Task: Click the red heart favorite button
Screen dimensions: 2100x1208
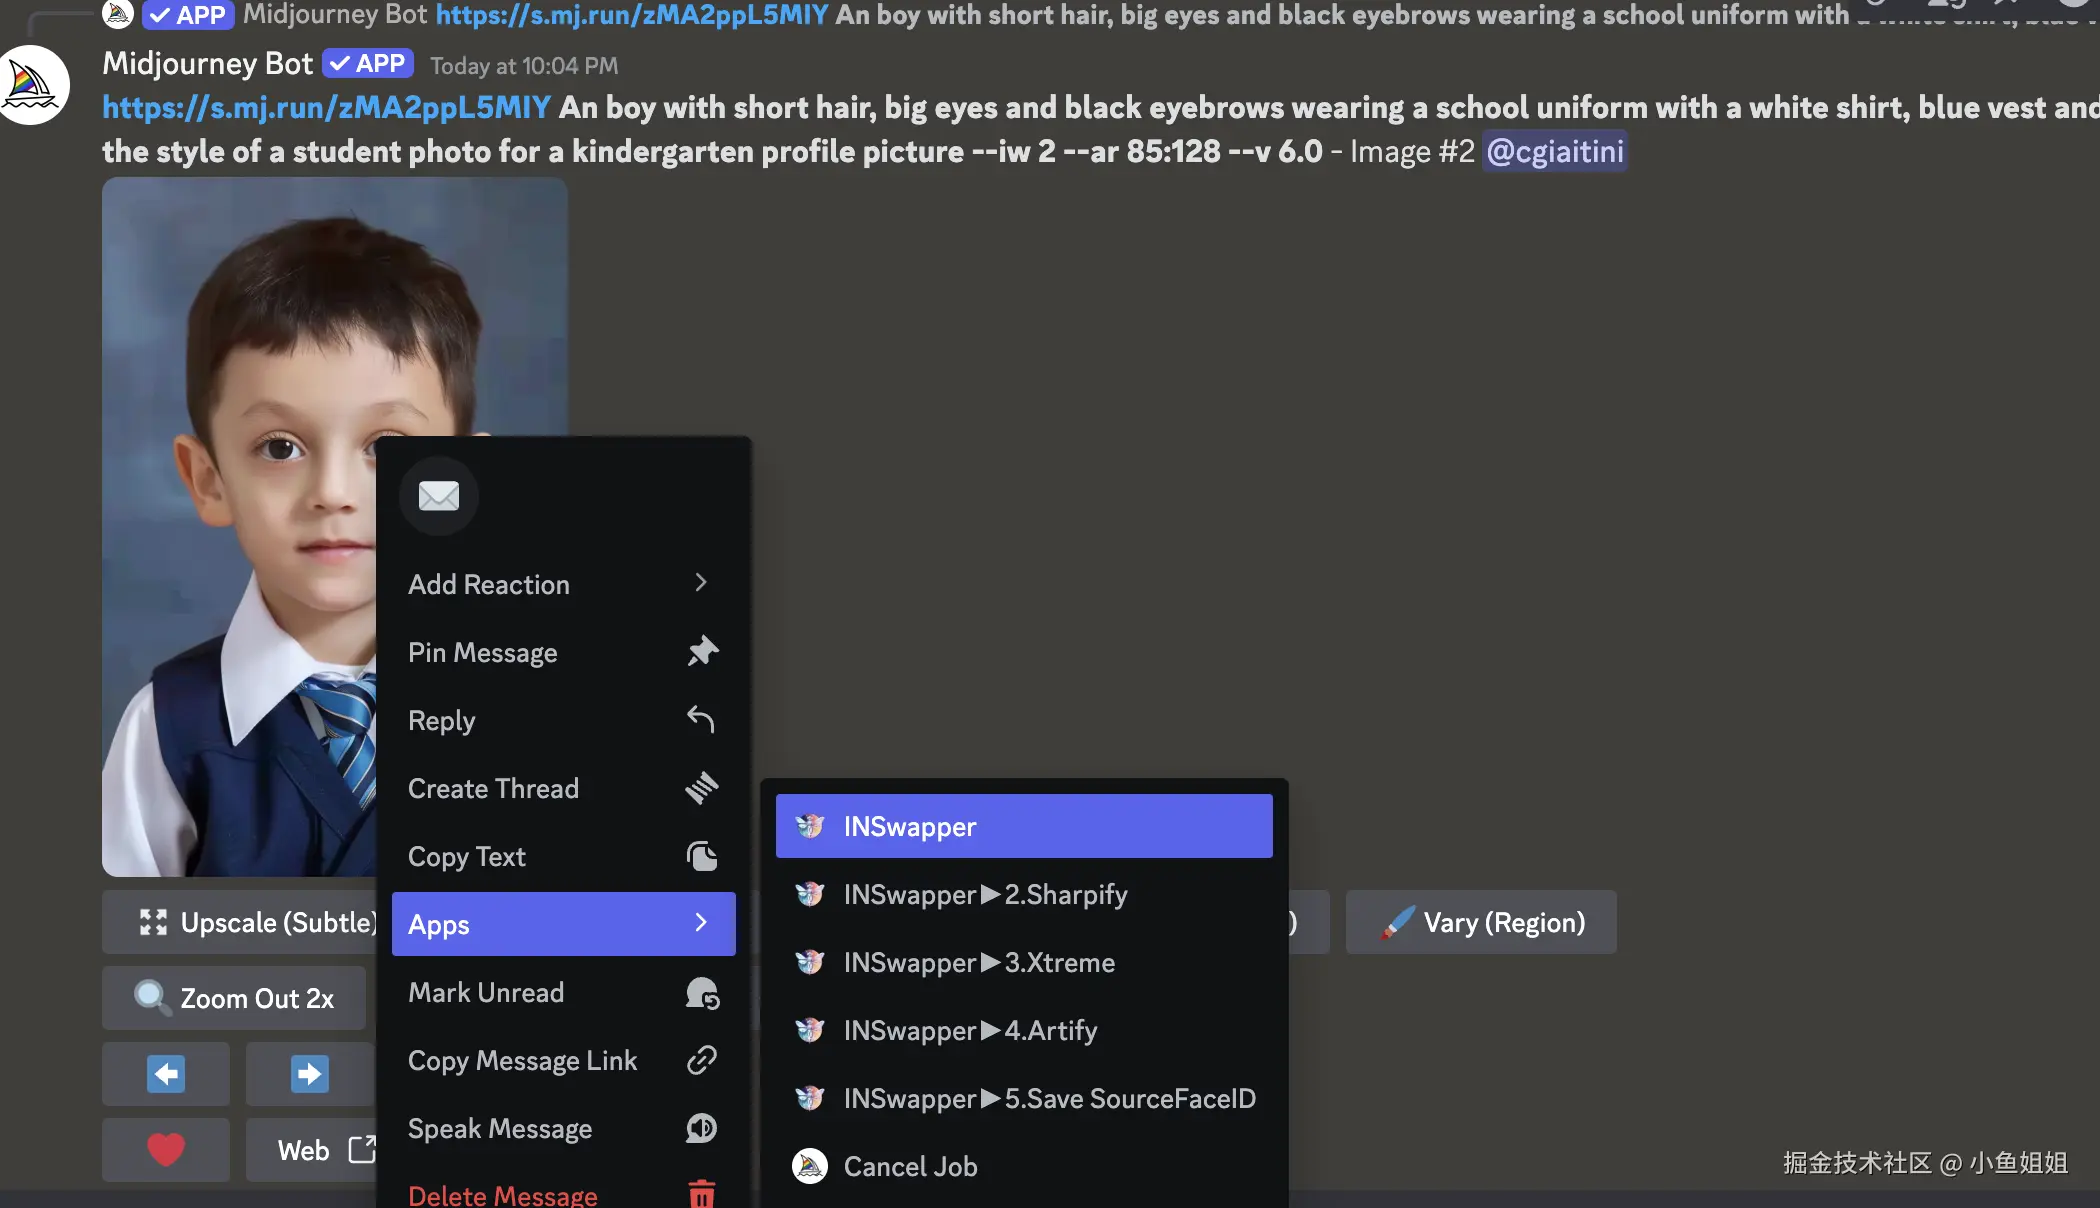Action: pos(166,1150)
